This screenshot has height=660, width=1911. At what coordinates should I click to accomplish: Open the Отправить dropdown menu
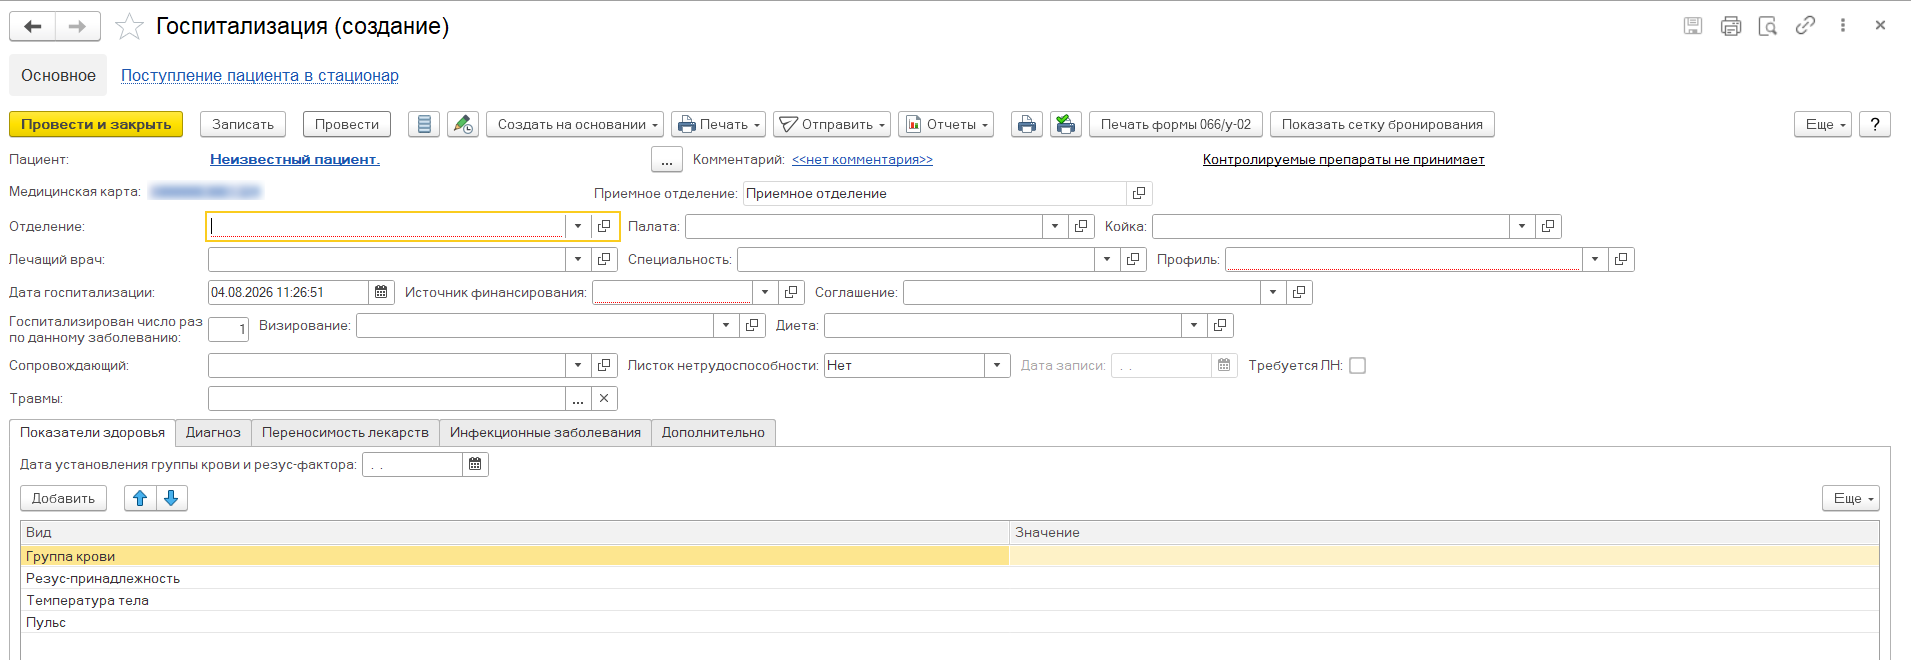pyautogui.click(x=832, y=124)
